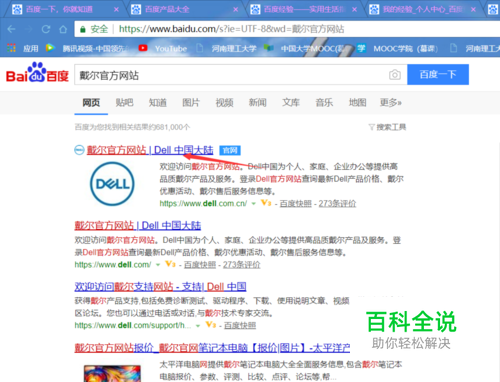The image size is (500, 382).
Task: Expand dropdown arrow beside dell.com/support
Action: click(x=198, y=326)
